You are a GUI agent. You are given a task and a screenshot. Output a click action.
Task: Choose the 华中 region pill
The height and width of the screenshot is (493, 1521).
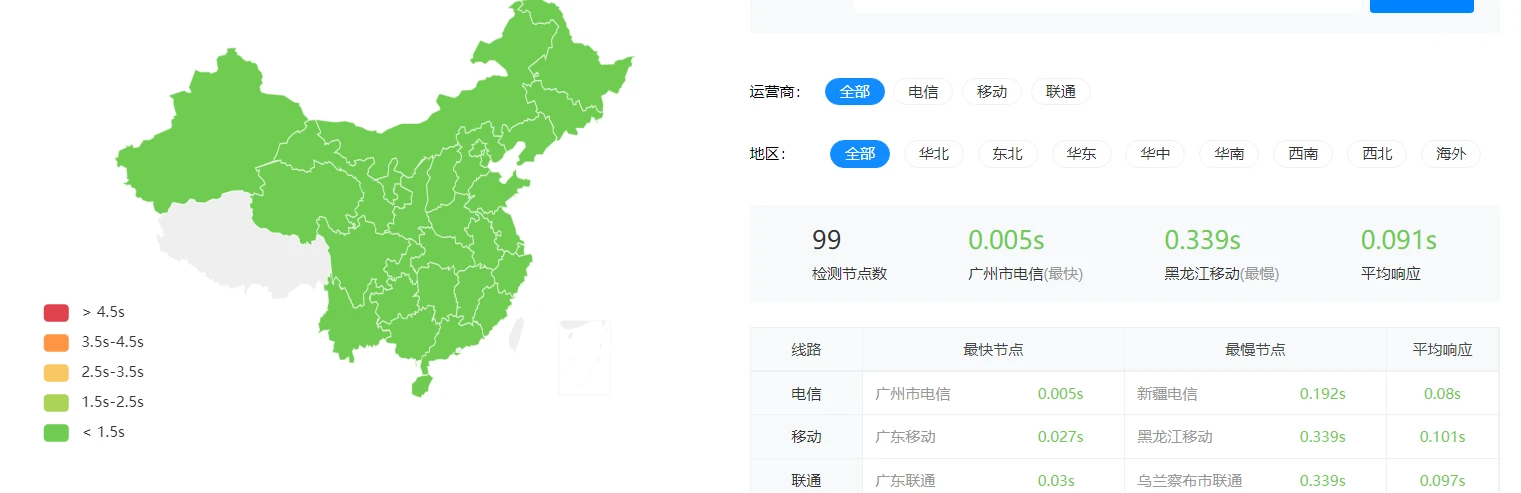pyautogui.click(x=1155, y=154)
